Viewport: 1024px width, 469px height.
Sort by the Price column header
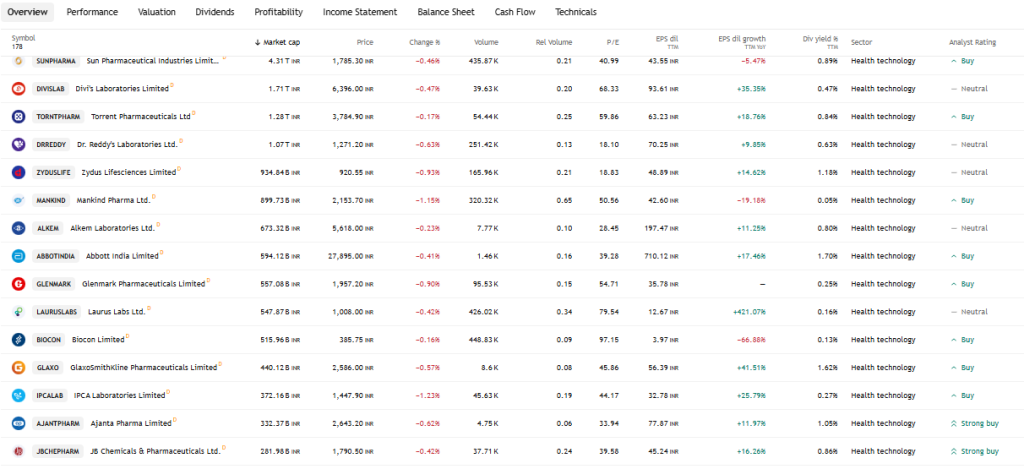pyautogui.click(x=365, y=42)
